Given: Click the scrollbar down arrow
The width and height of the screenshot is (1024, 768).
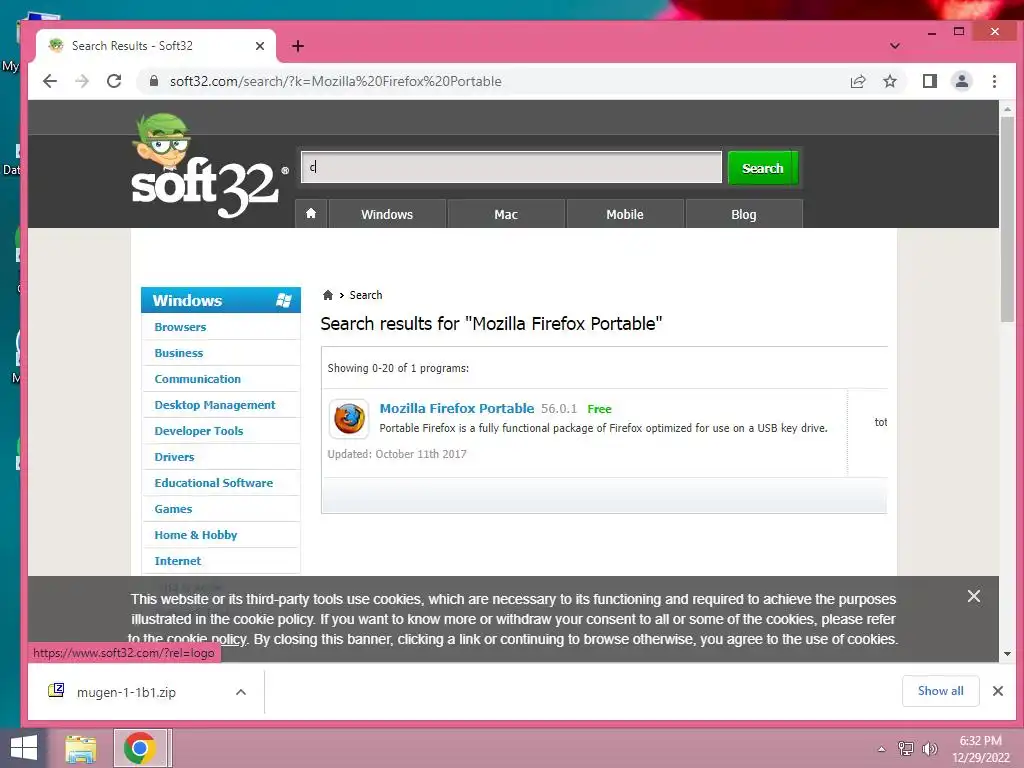Looking at the screenshot, I should pos(1007,654).
